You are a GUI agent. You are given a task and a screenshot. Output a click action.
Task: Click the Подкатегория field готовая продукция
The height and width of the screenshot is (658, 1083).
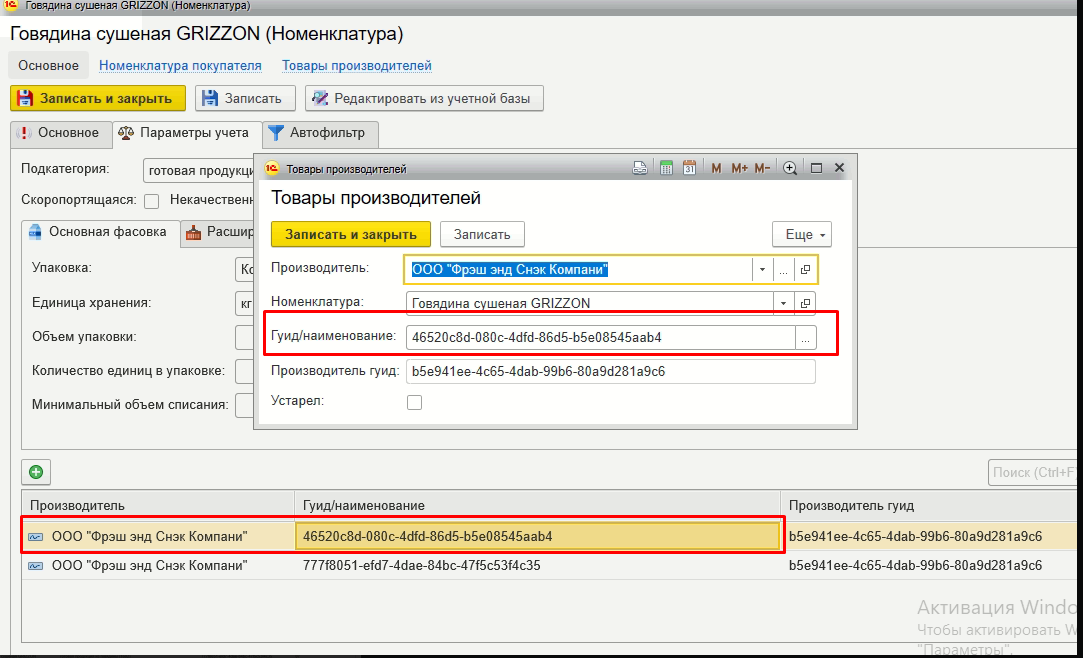tap(199, 171)
